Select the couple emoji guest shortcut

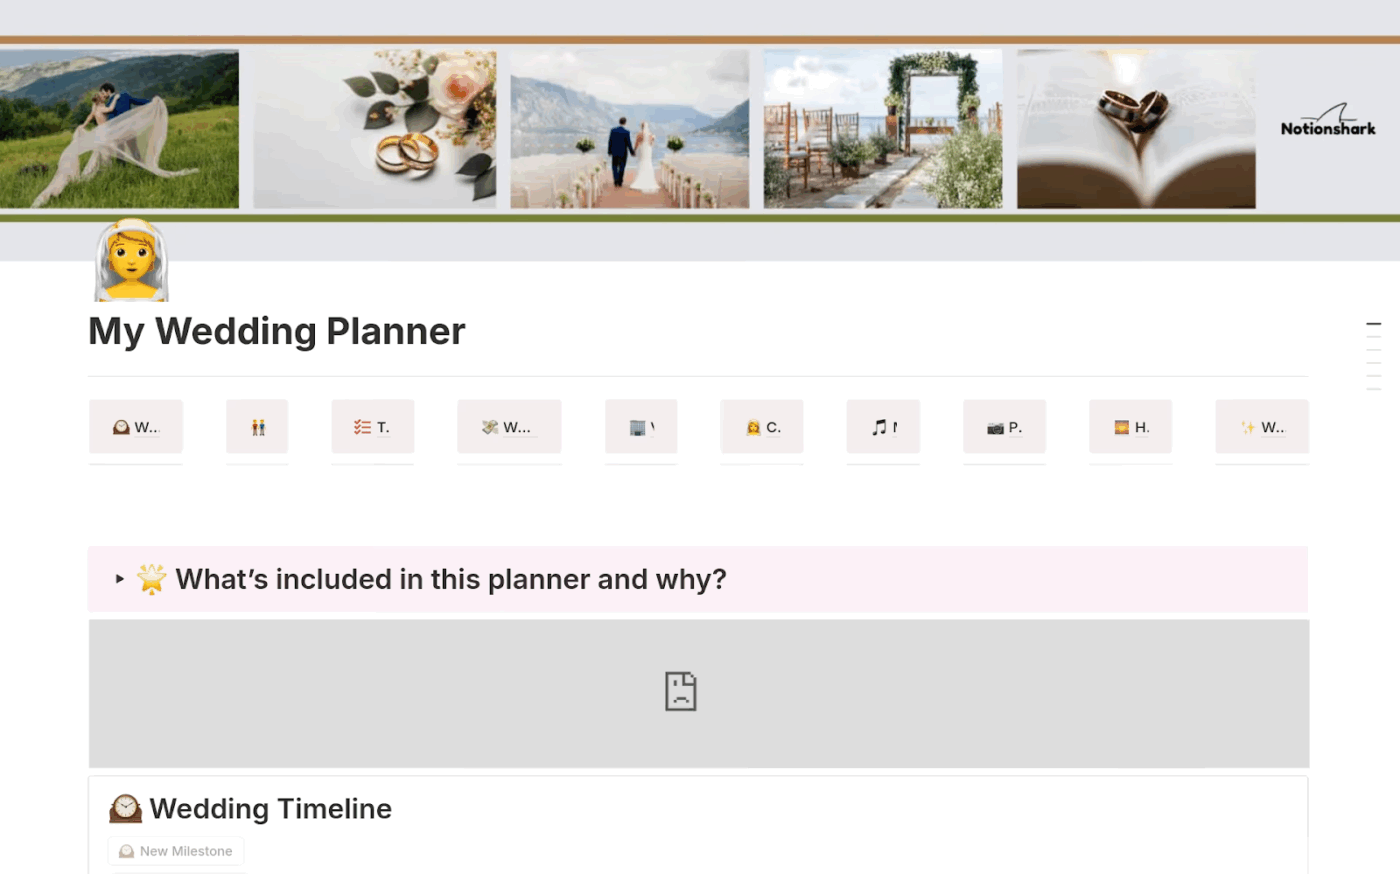pos(257,426)
